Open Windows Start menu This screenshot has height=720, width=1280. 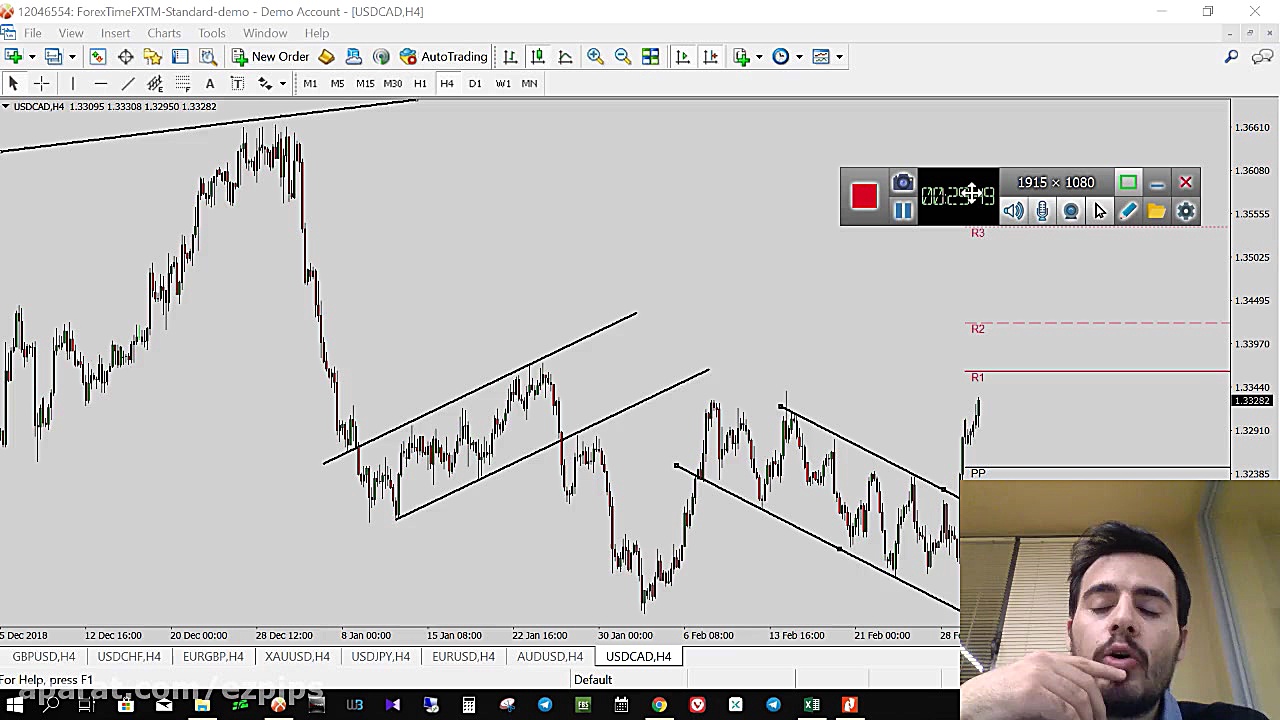(x=14, y=705)
